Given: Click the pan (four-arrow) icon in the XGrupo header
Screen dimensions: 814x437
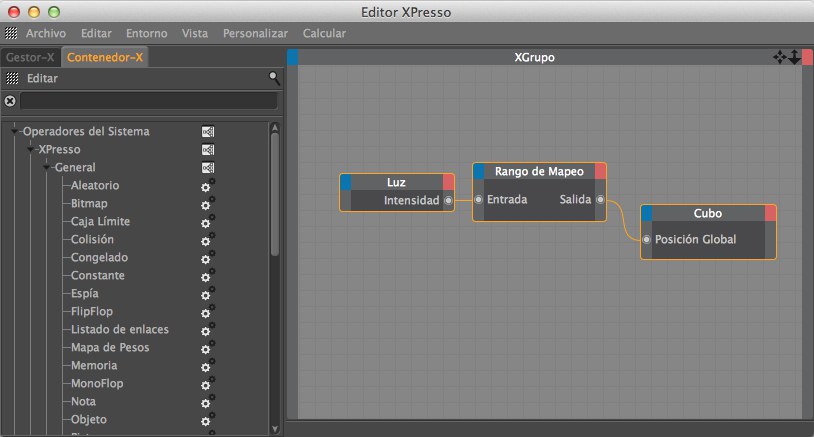Looking at the screenshot, I should click(x=780, y=58).
